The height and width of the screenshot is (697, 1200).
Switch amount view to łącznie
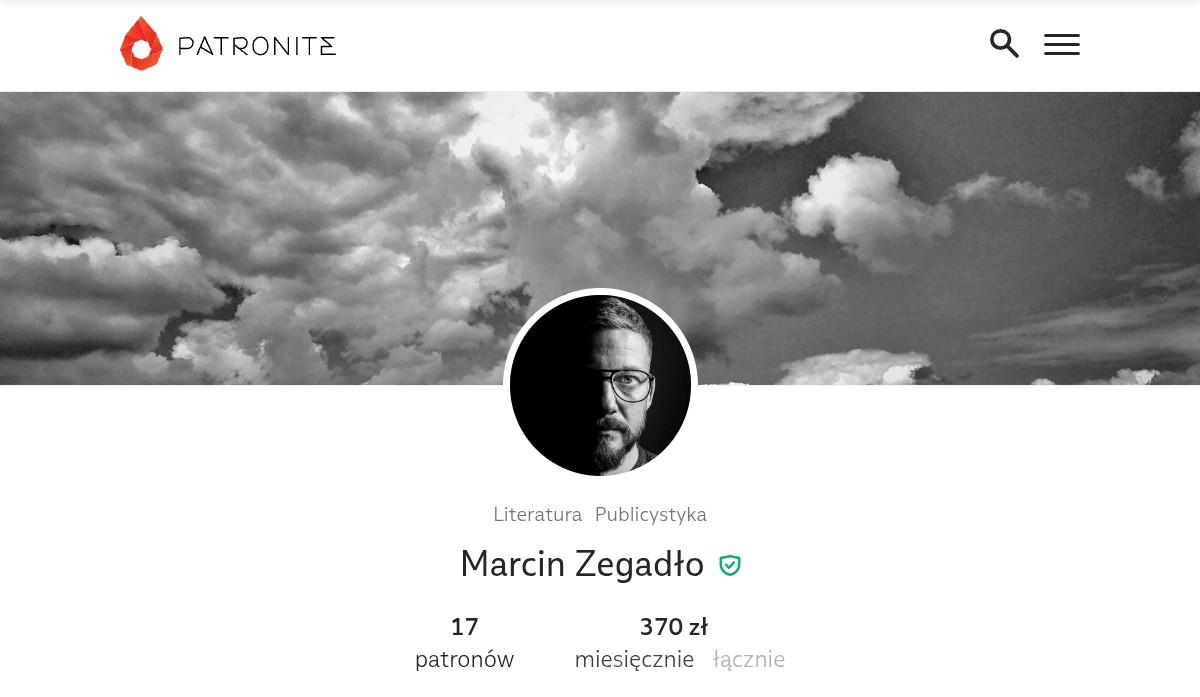(x=749, y=659)
